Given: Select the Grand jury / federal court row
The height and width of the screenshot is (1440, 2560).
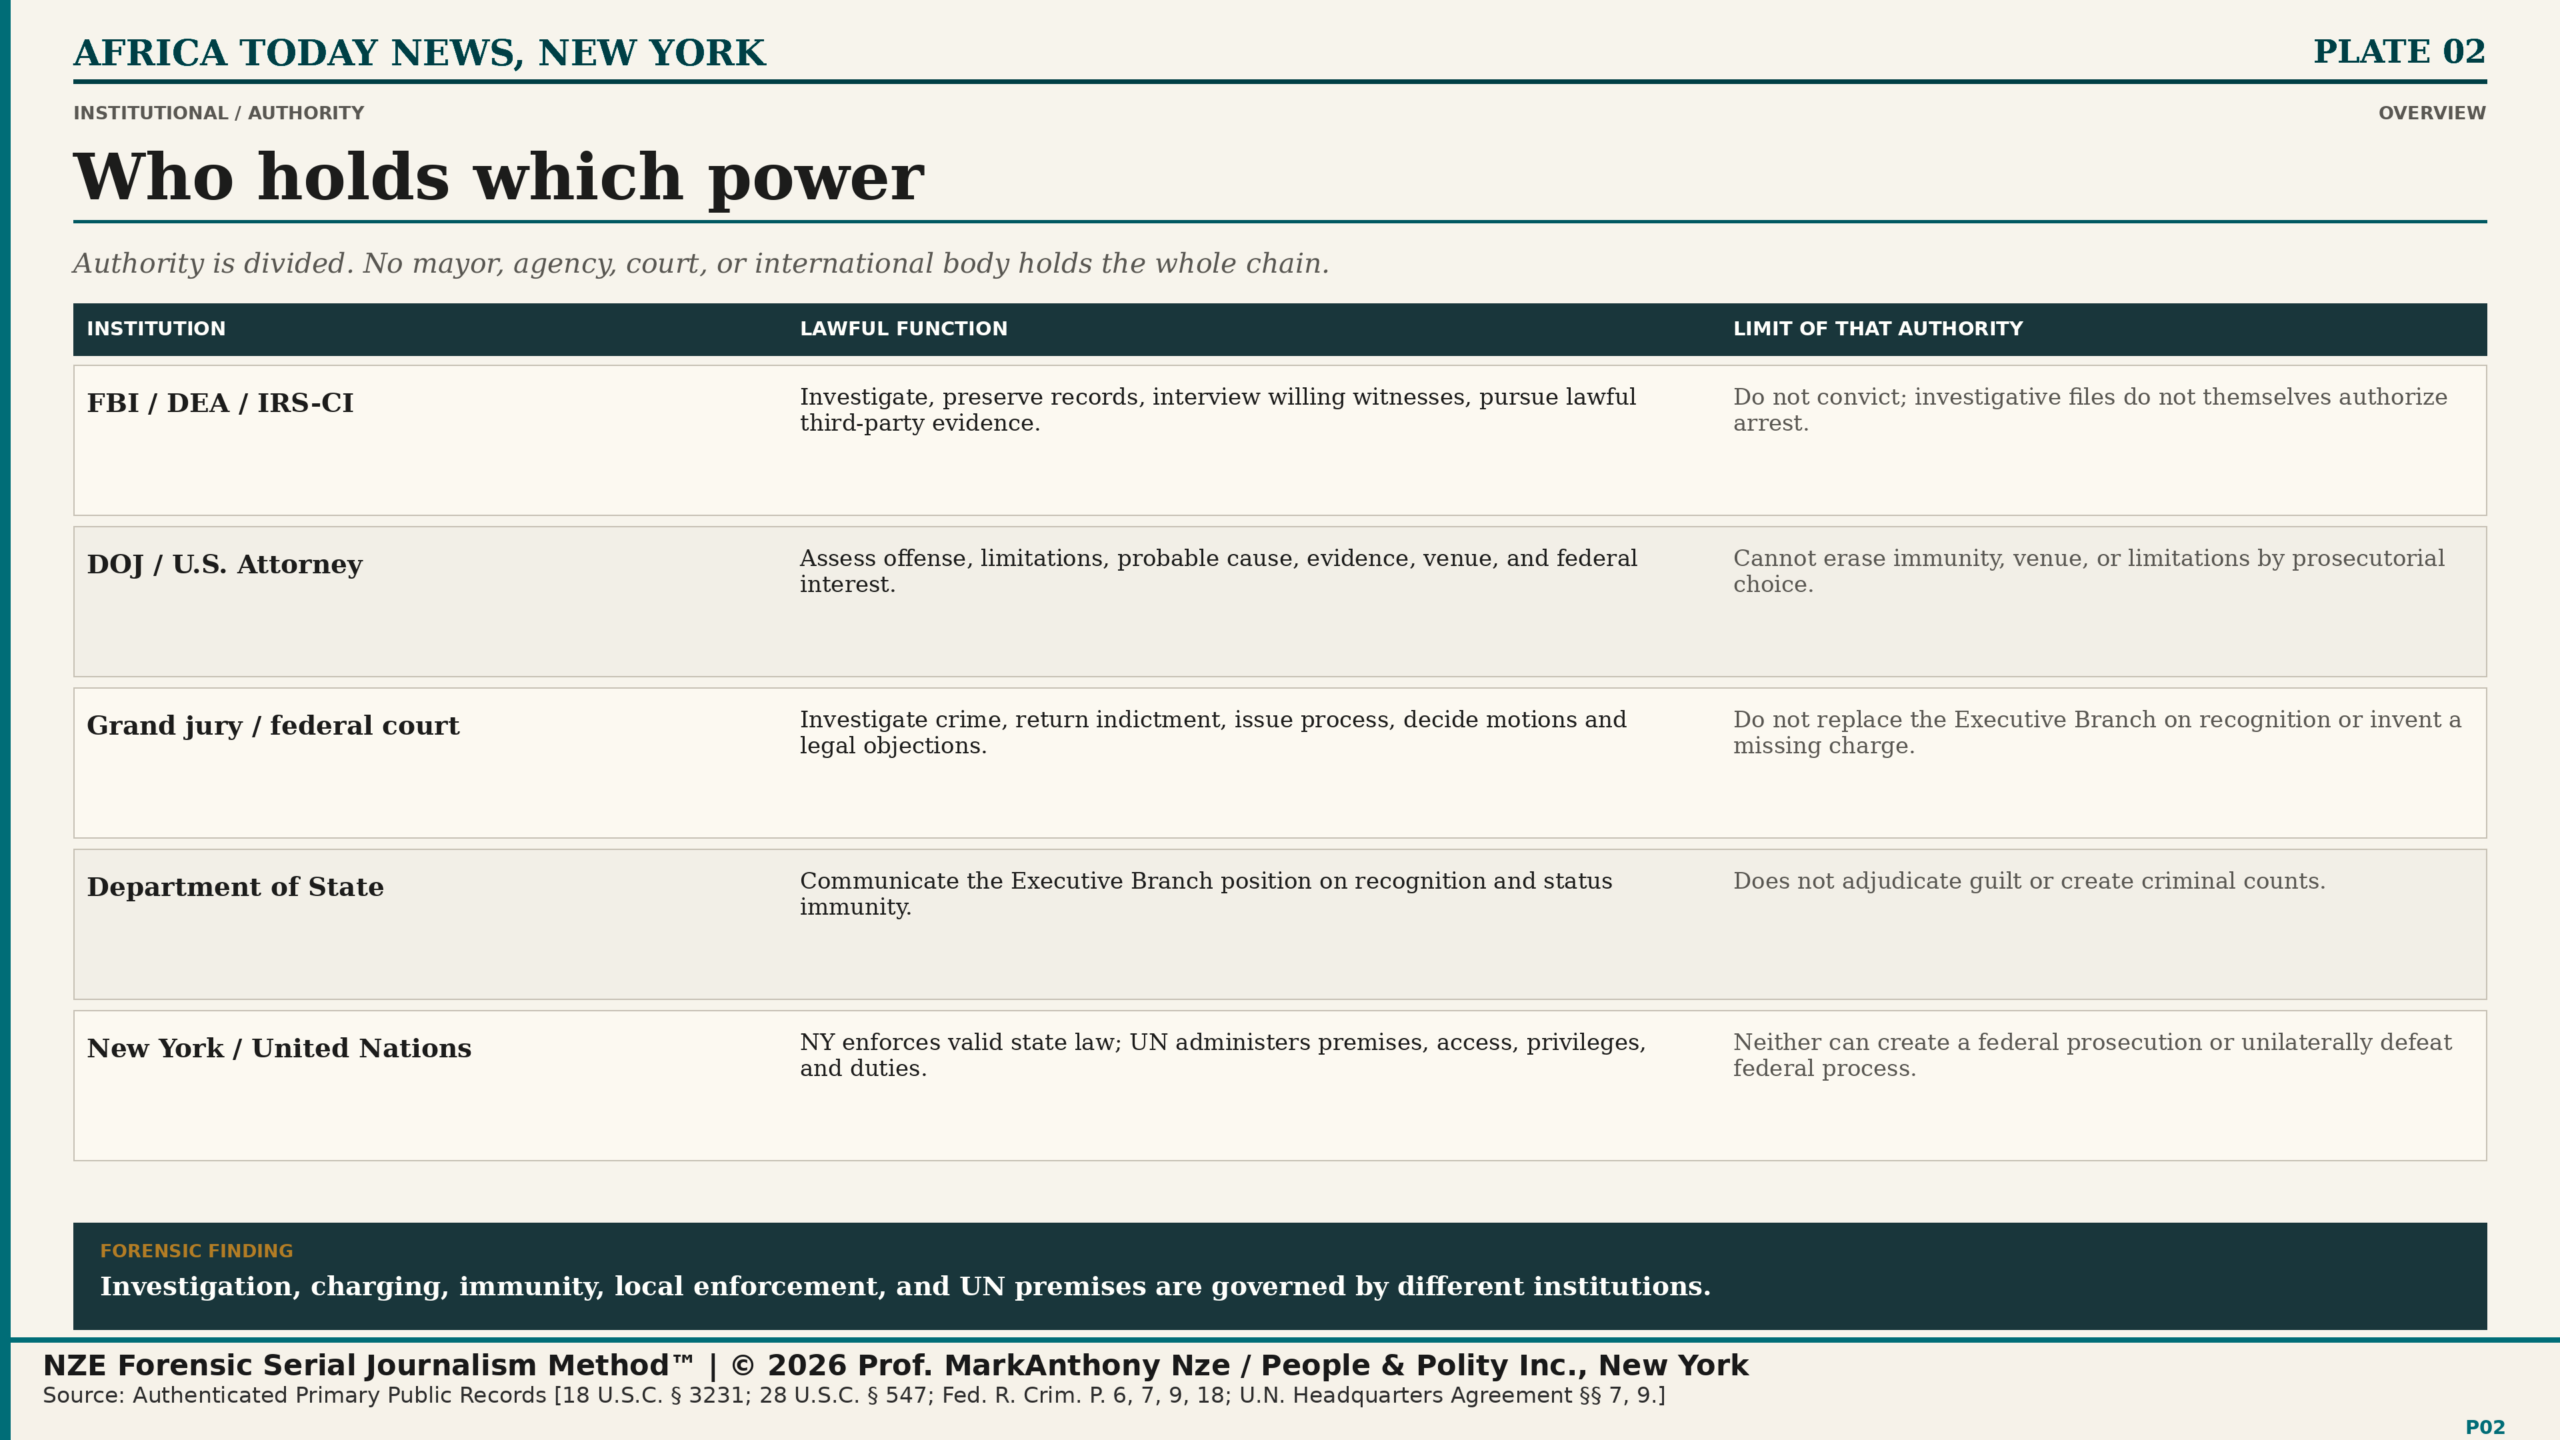Looking at the screenshot, I should [1280, 763].
